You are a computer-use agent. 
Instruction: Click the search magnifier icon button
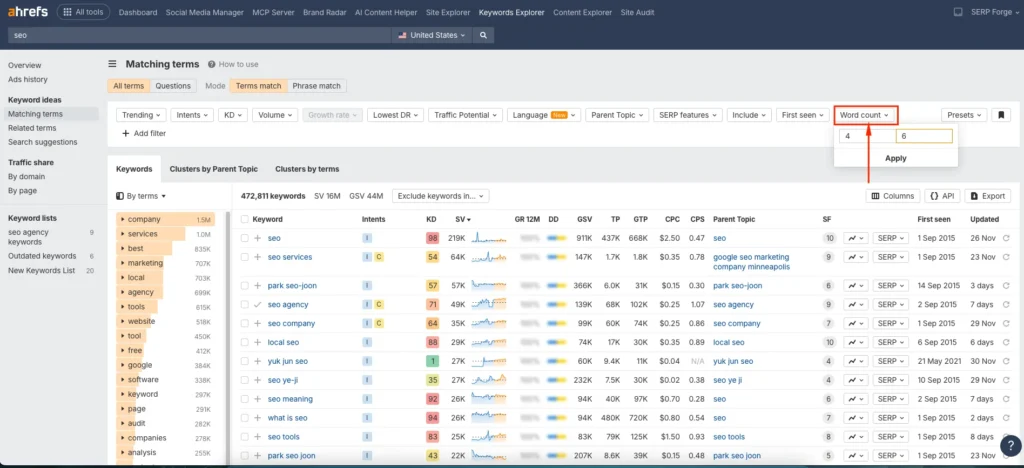pos(483,35)
